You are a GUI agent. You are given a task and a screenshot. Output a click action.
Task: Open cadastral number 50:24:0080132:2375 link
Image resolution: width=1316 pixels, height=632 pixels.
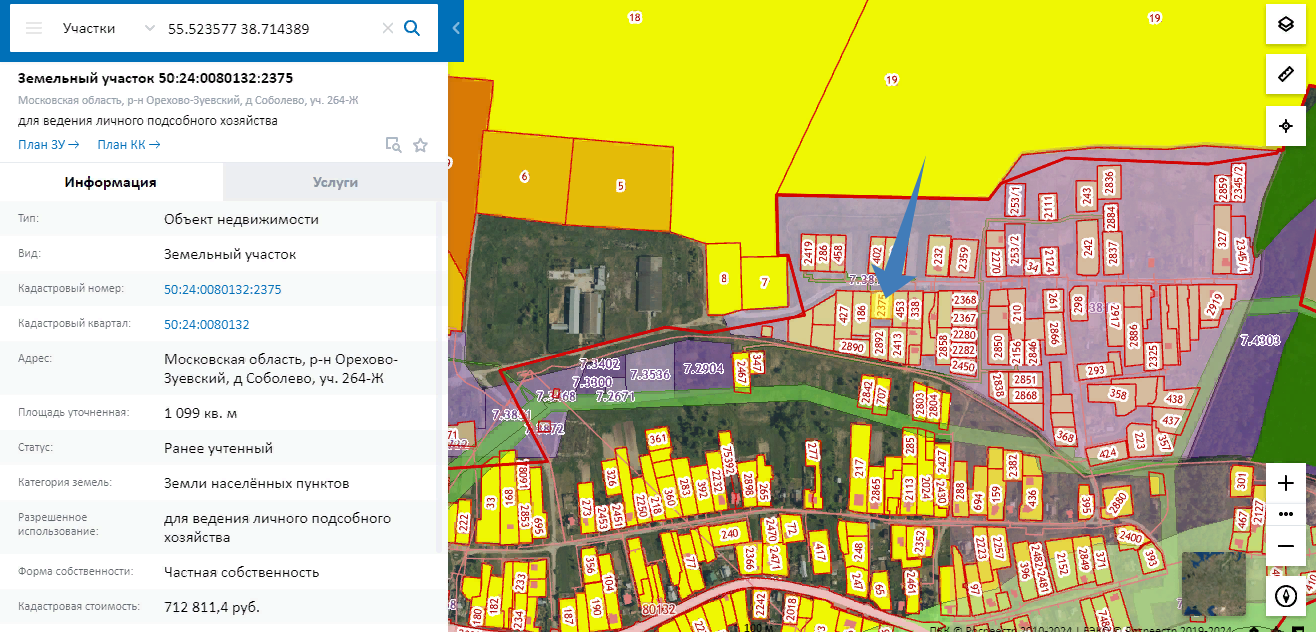(223, 290)
